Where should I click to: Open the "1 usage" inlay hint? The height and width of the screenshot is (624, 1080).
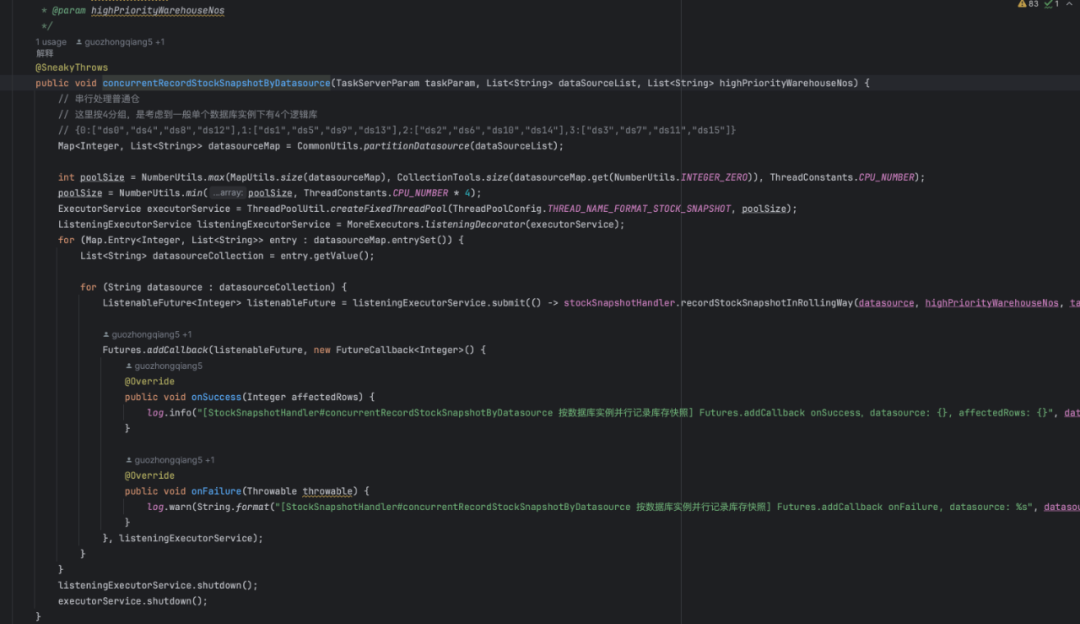click(x=51, y=42)
